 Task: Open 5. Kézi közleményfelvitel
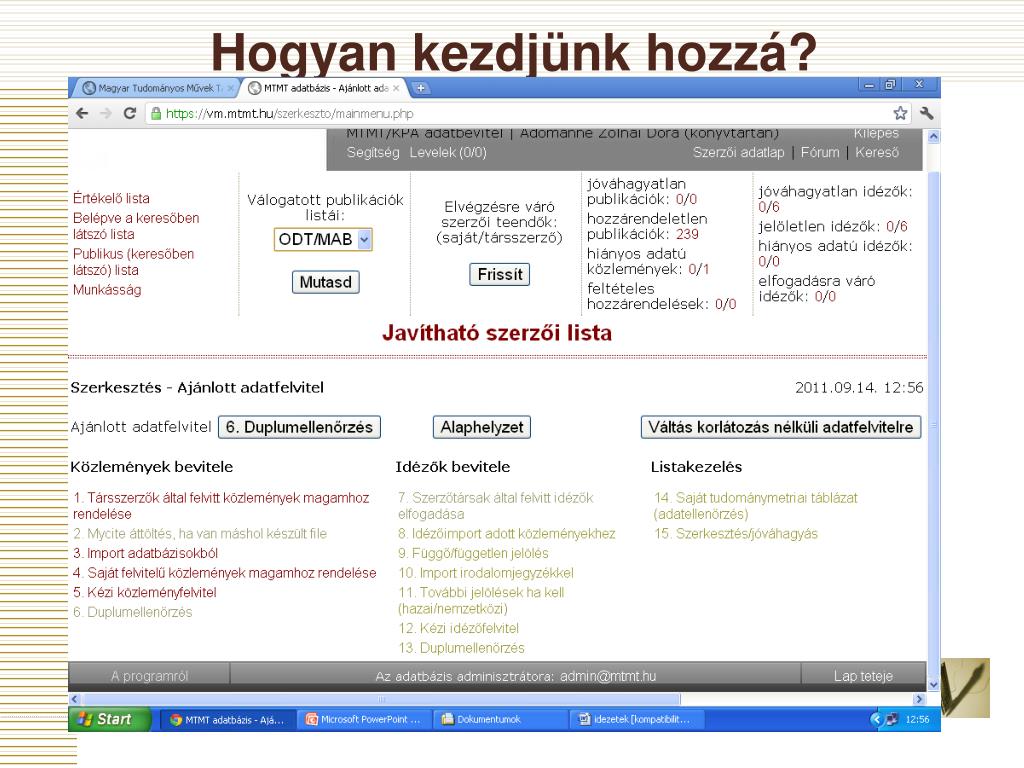click(x=145, y=592)
